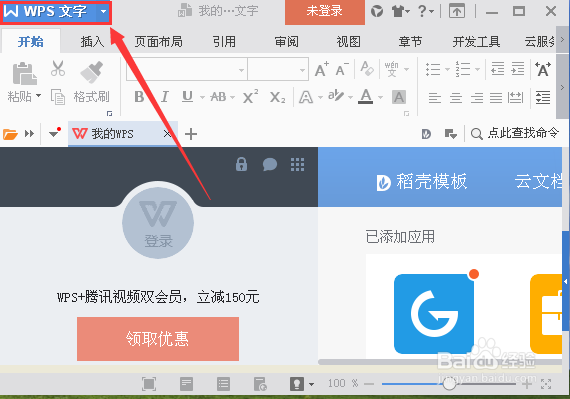Toggle AB strikethrough formatting
Screen dimensions: 570x399
tap(218, 97)
